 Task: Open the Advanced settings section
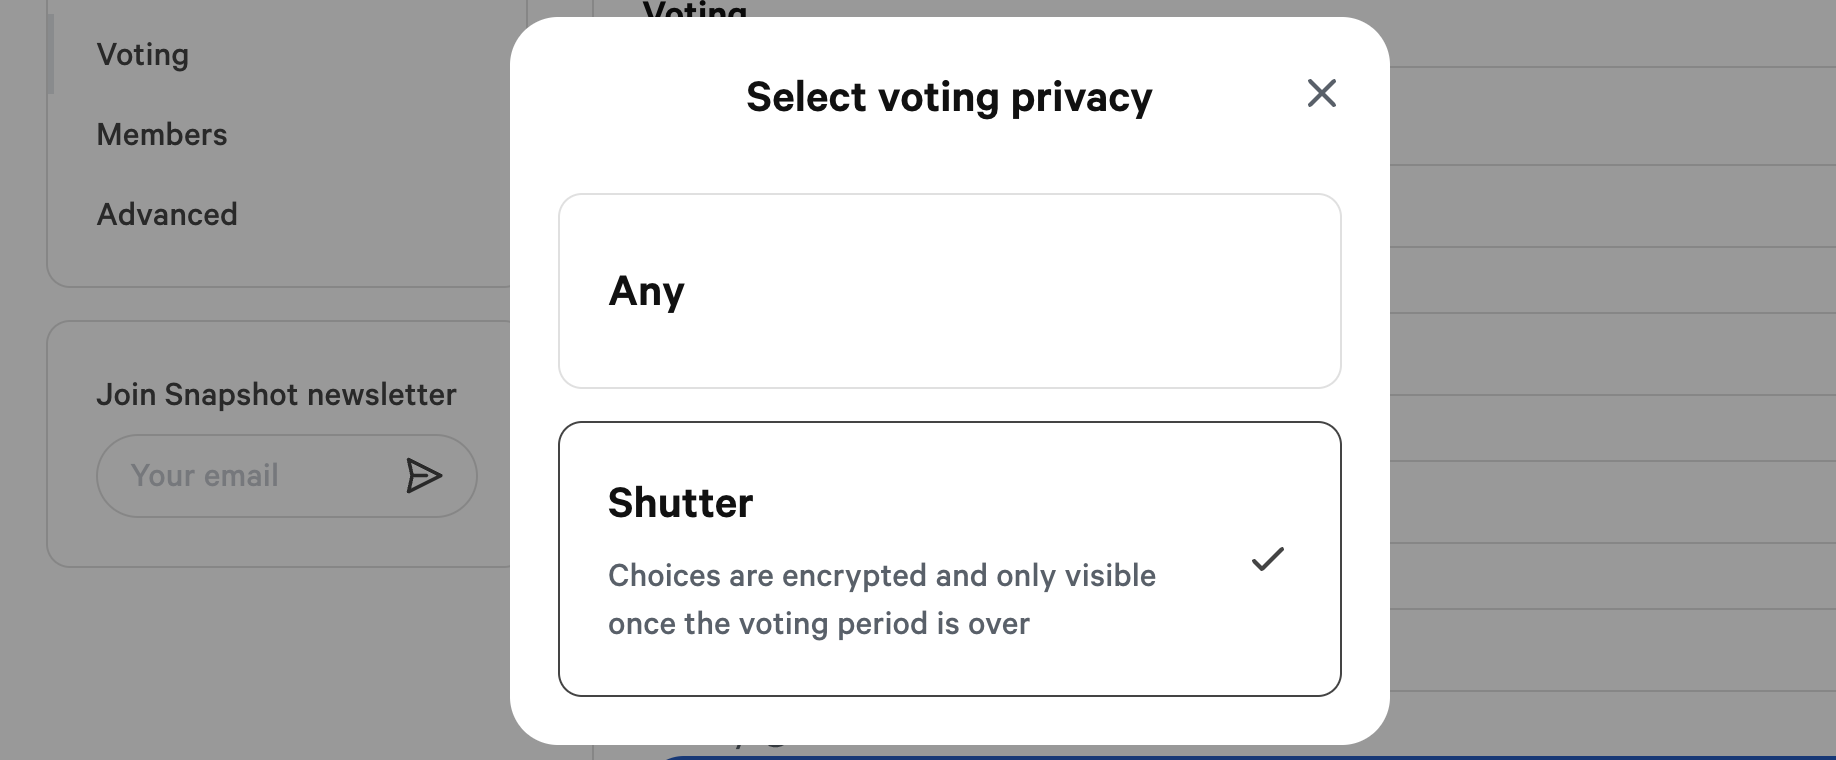click(167, 215)
